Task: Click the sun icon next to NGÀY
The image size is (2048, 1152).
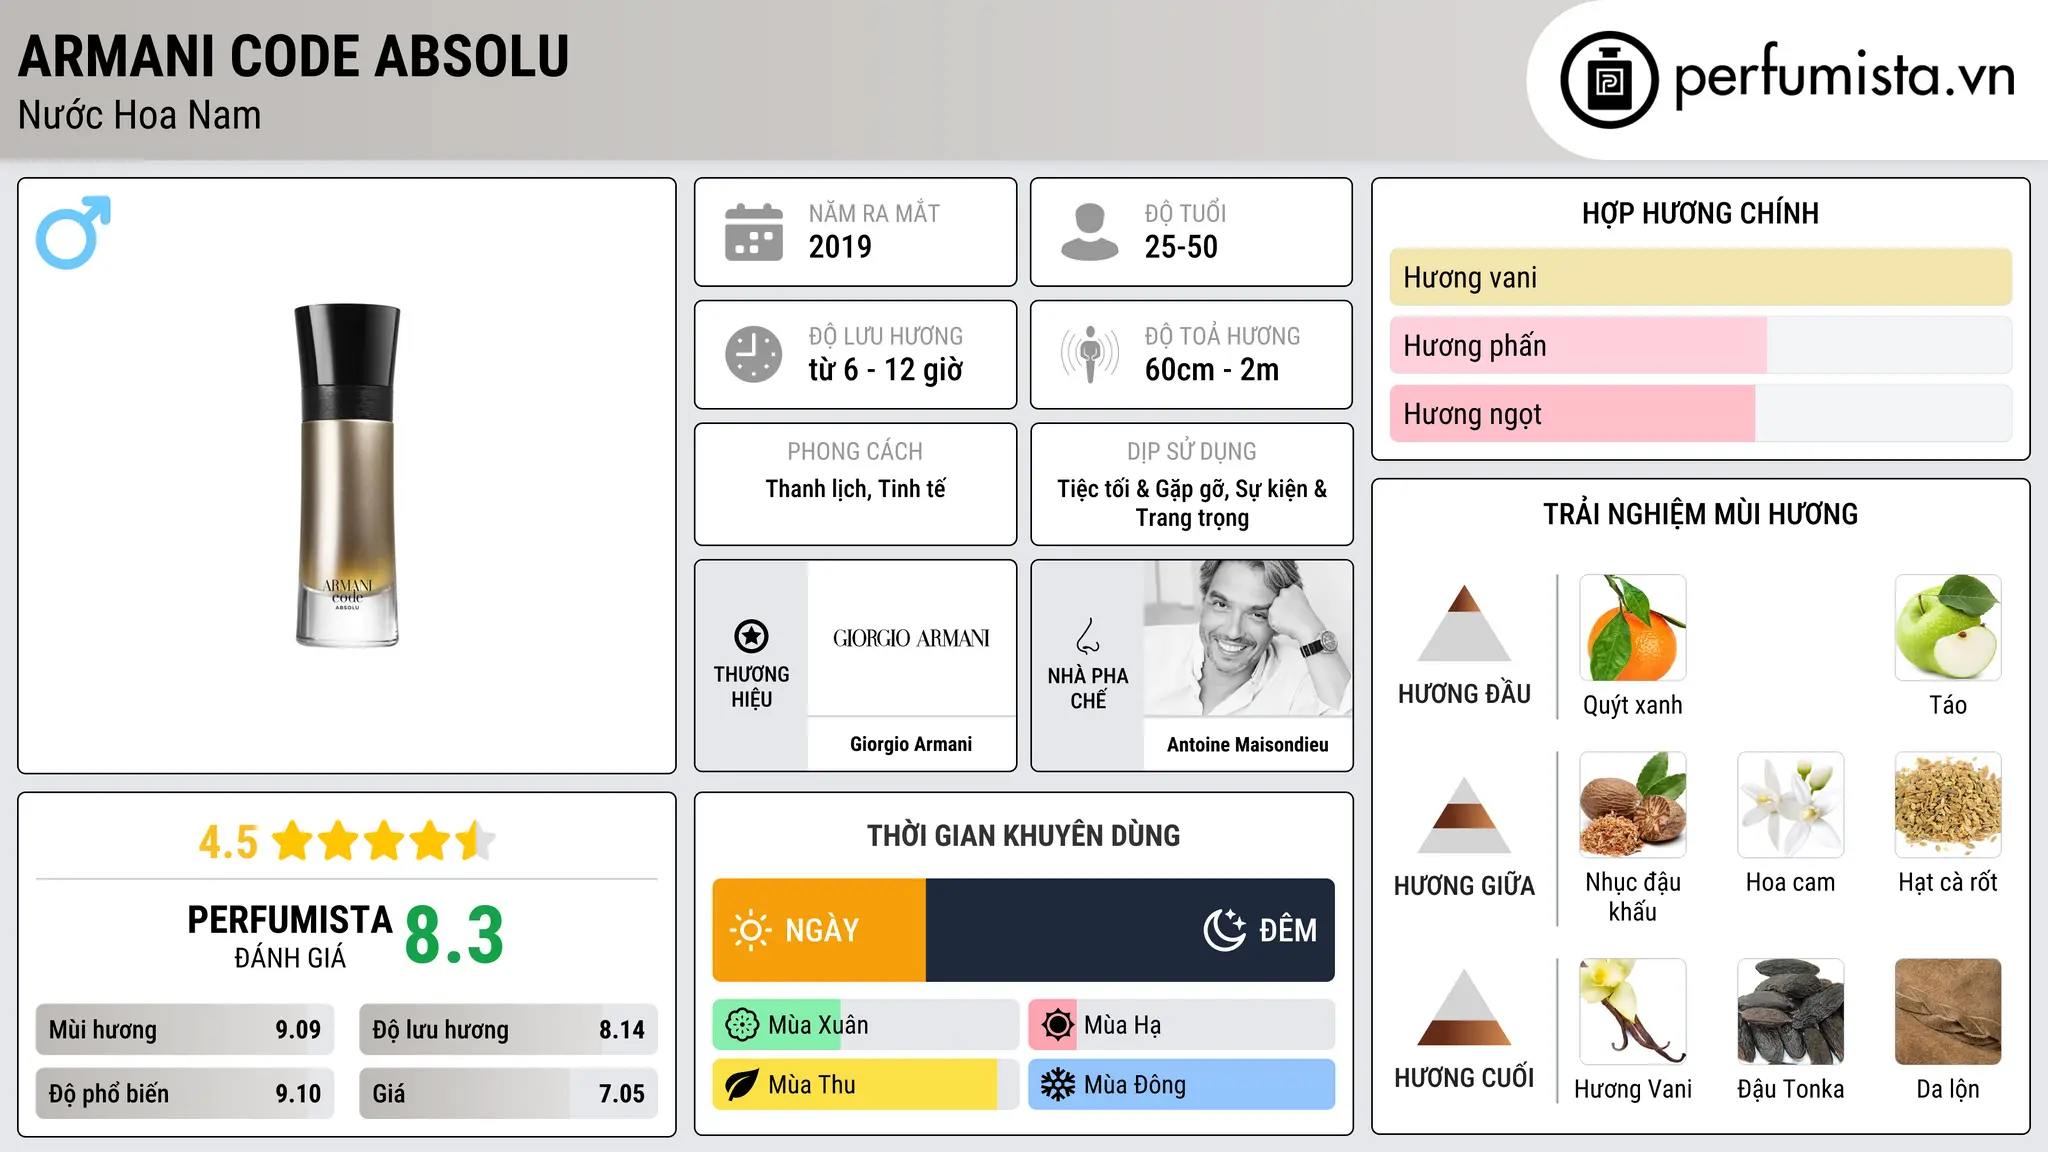Action: click(x=750, y=930)
